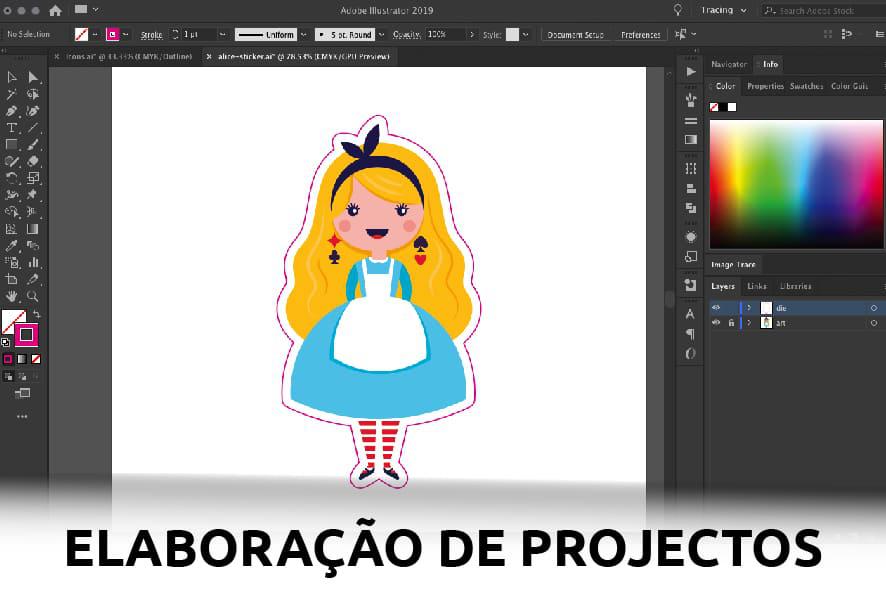Pick the Direct Selection tool
886x591 pixels.
click(33, 77)
